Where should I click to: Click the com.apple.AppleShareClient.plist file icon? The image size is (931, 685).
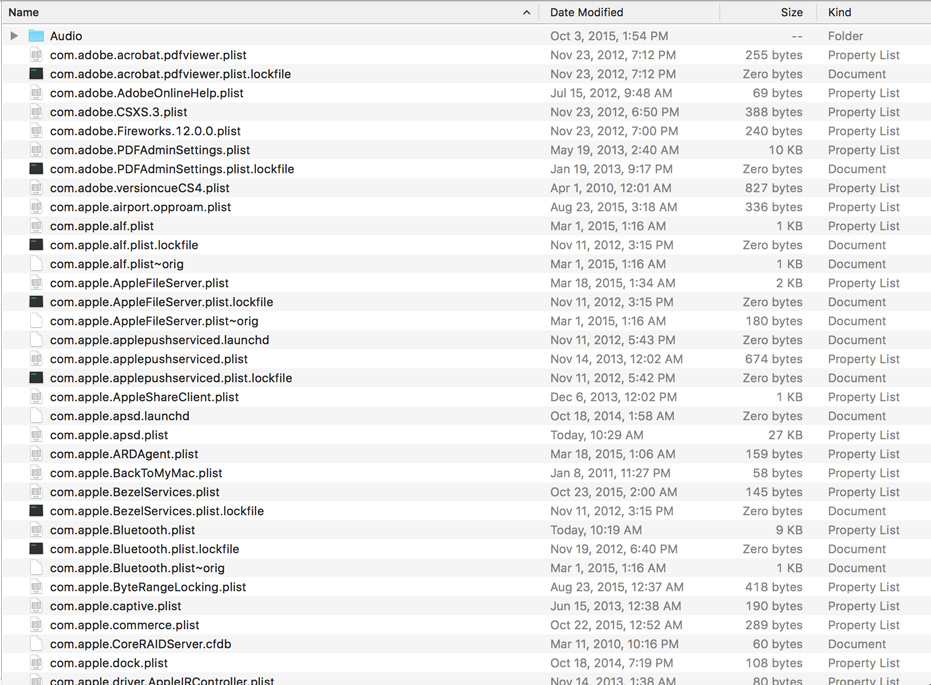(x=36, y=397)
